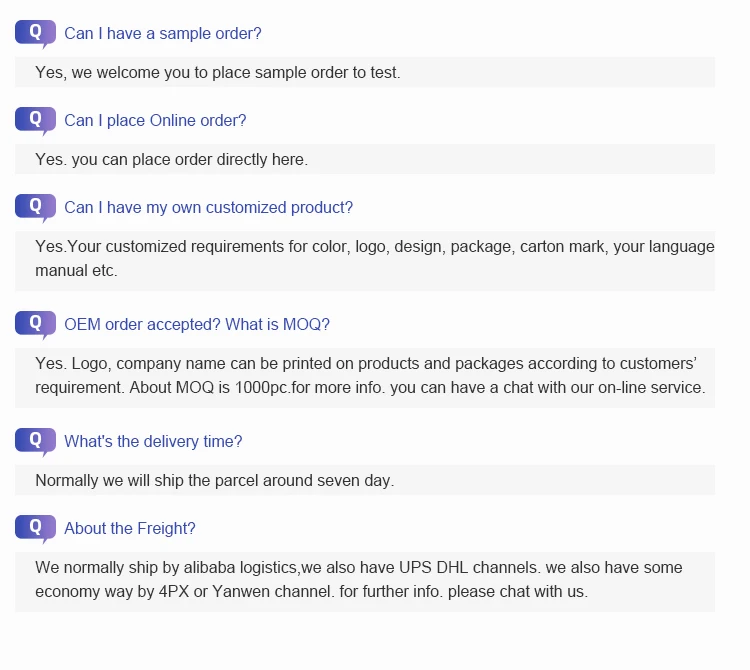
Task: Open "Can I have my own customized product?" question
Action: (x=208, y=208)
